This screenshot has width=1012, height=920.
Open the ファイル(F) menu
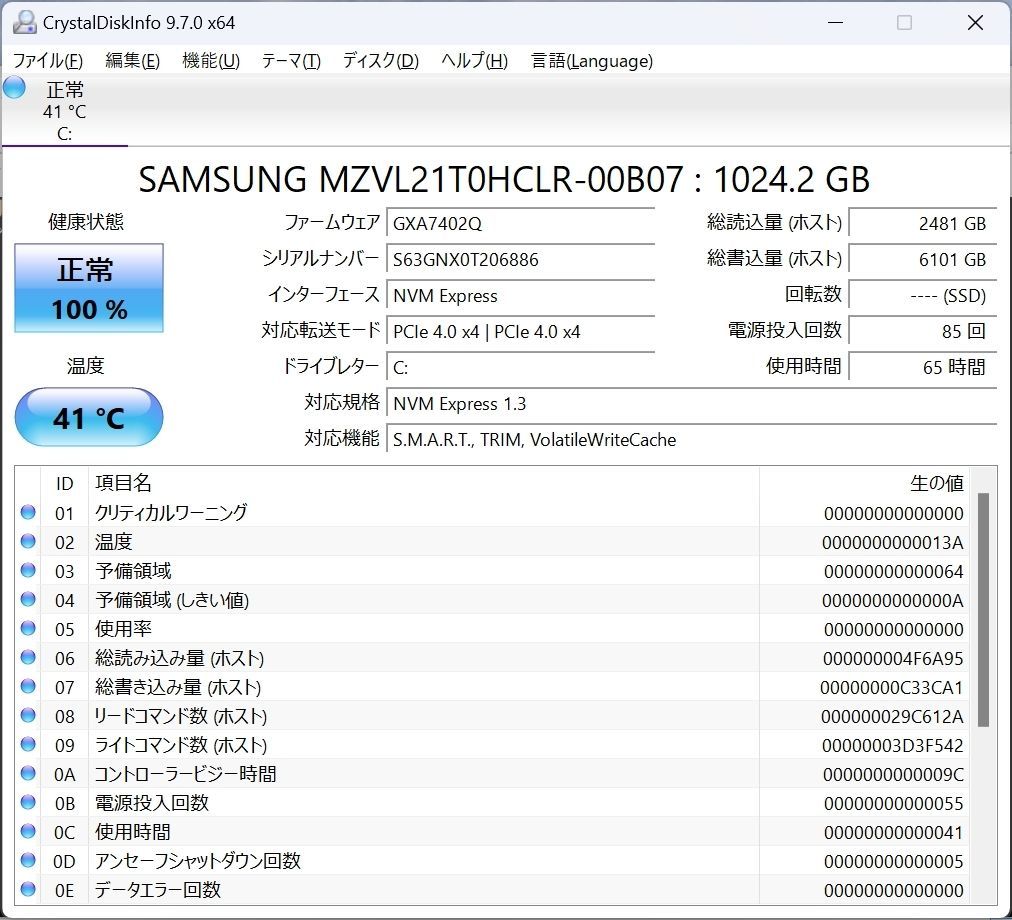47,61
